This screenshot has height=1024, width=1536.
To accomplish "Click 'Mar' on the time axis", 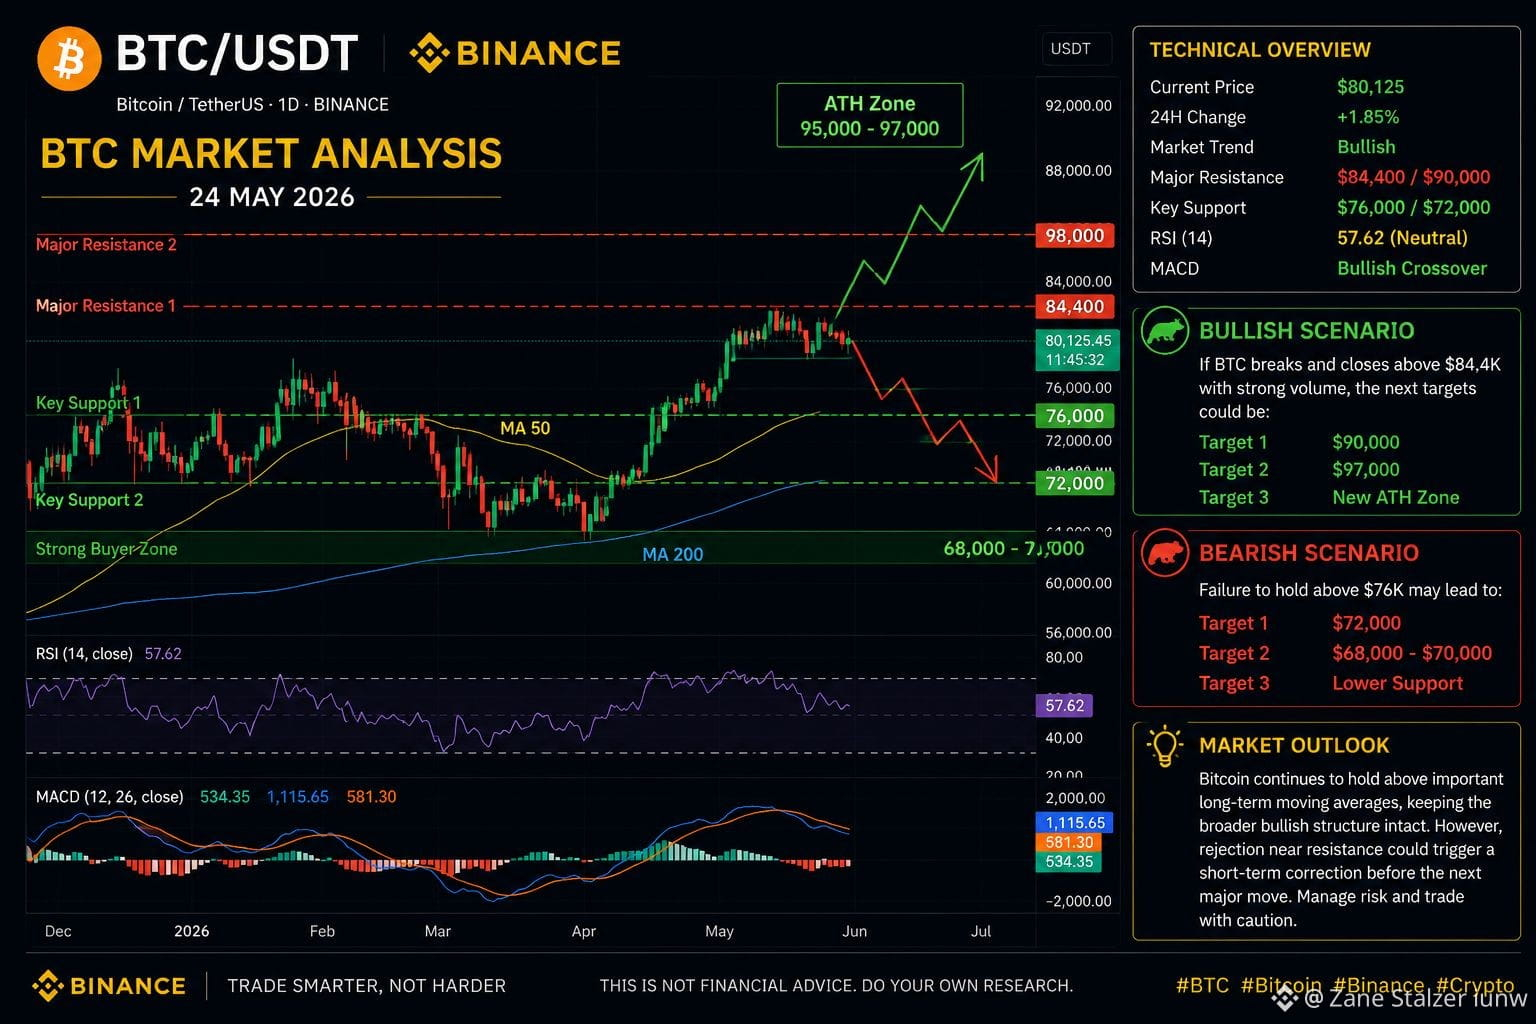I will point(438,931).
